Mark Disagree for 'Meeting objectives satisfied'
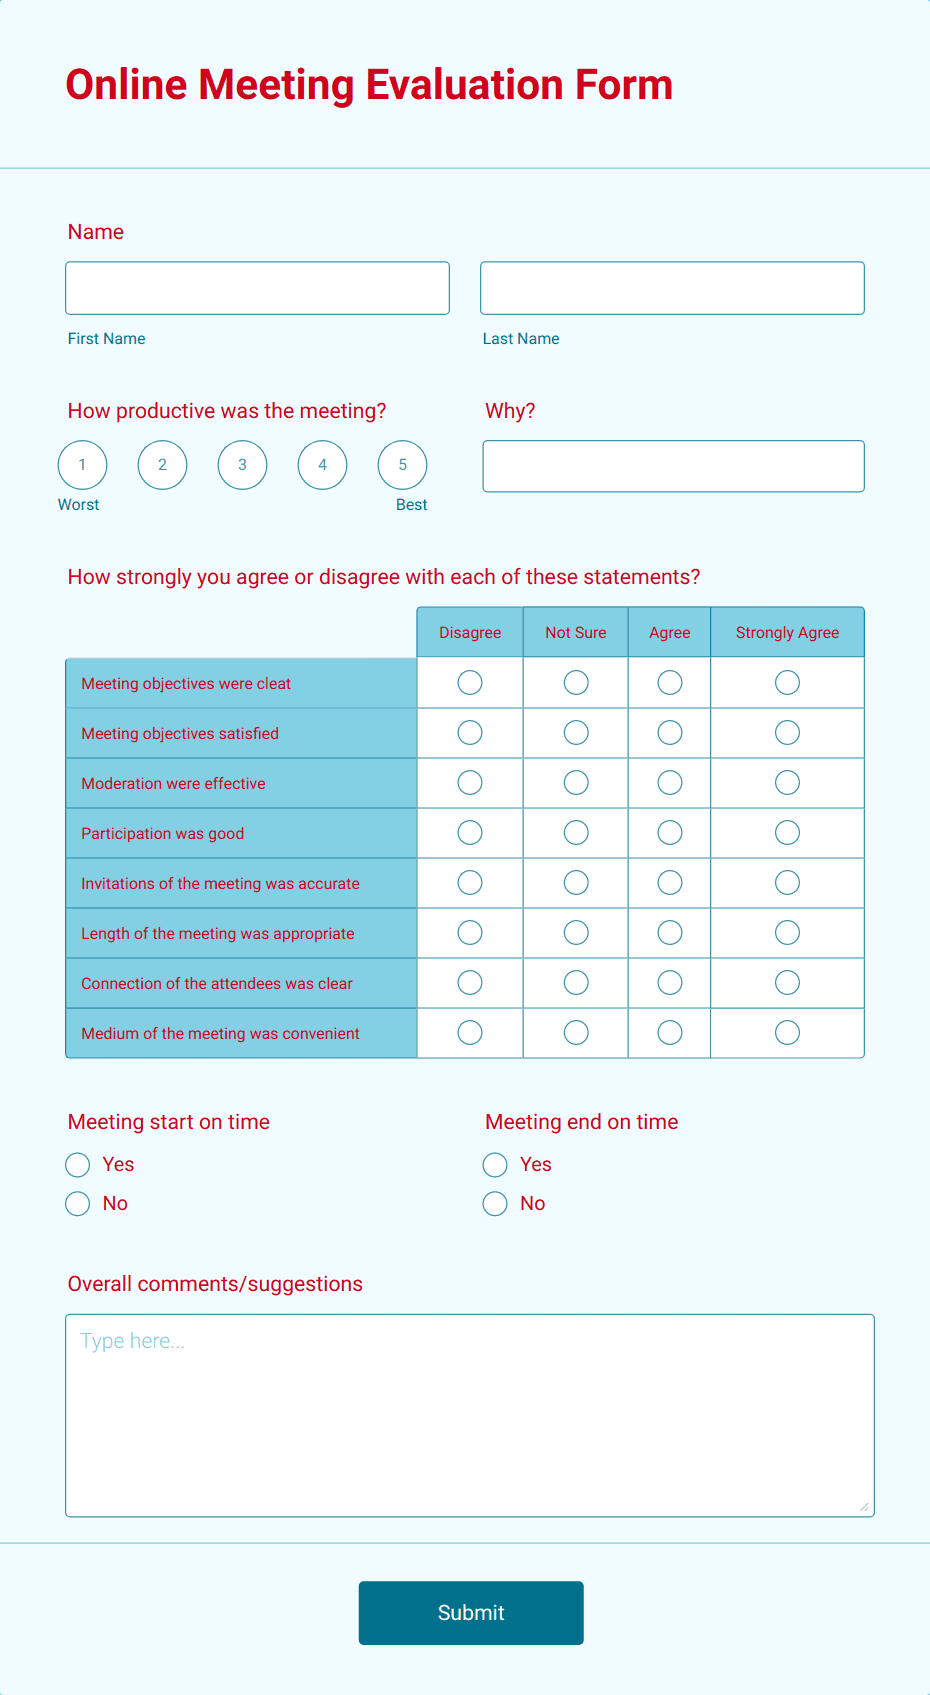 [469, 732]
